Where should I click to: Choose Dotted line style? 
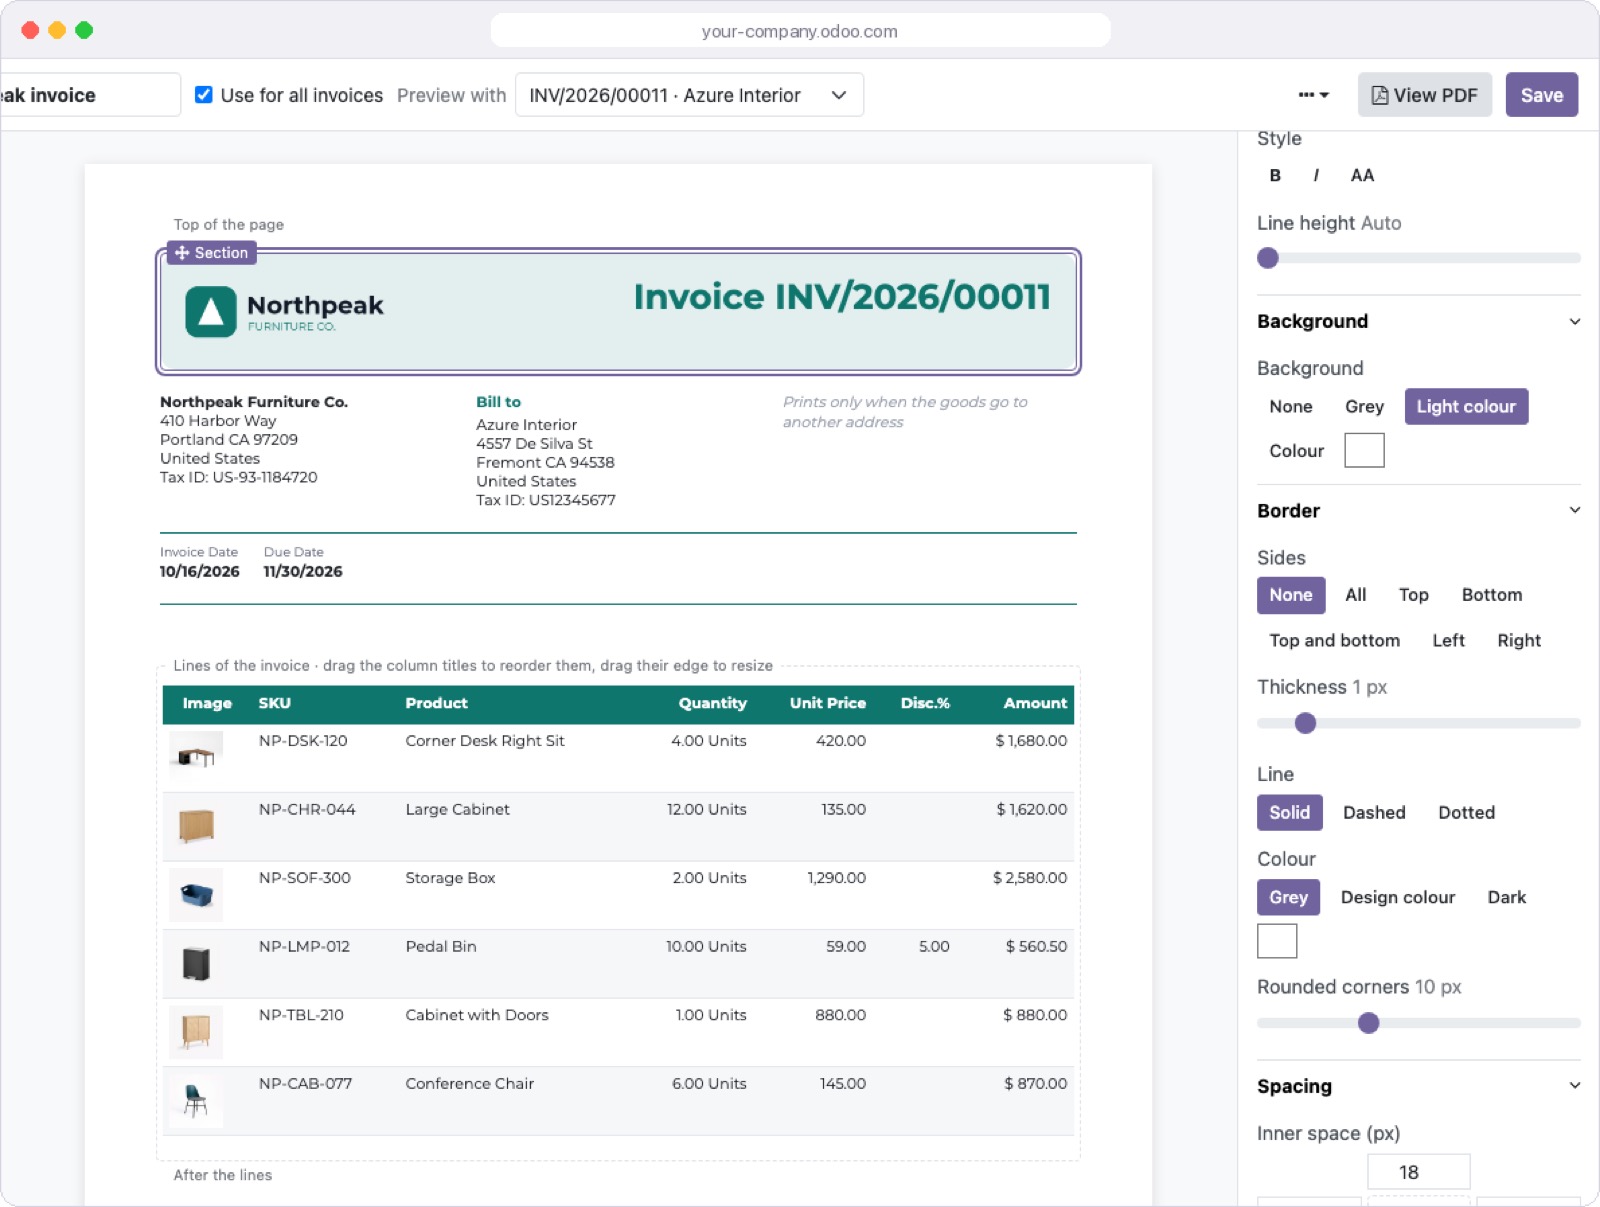tap(1466, 813)
